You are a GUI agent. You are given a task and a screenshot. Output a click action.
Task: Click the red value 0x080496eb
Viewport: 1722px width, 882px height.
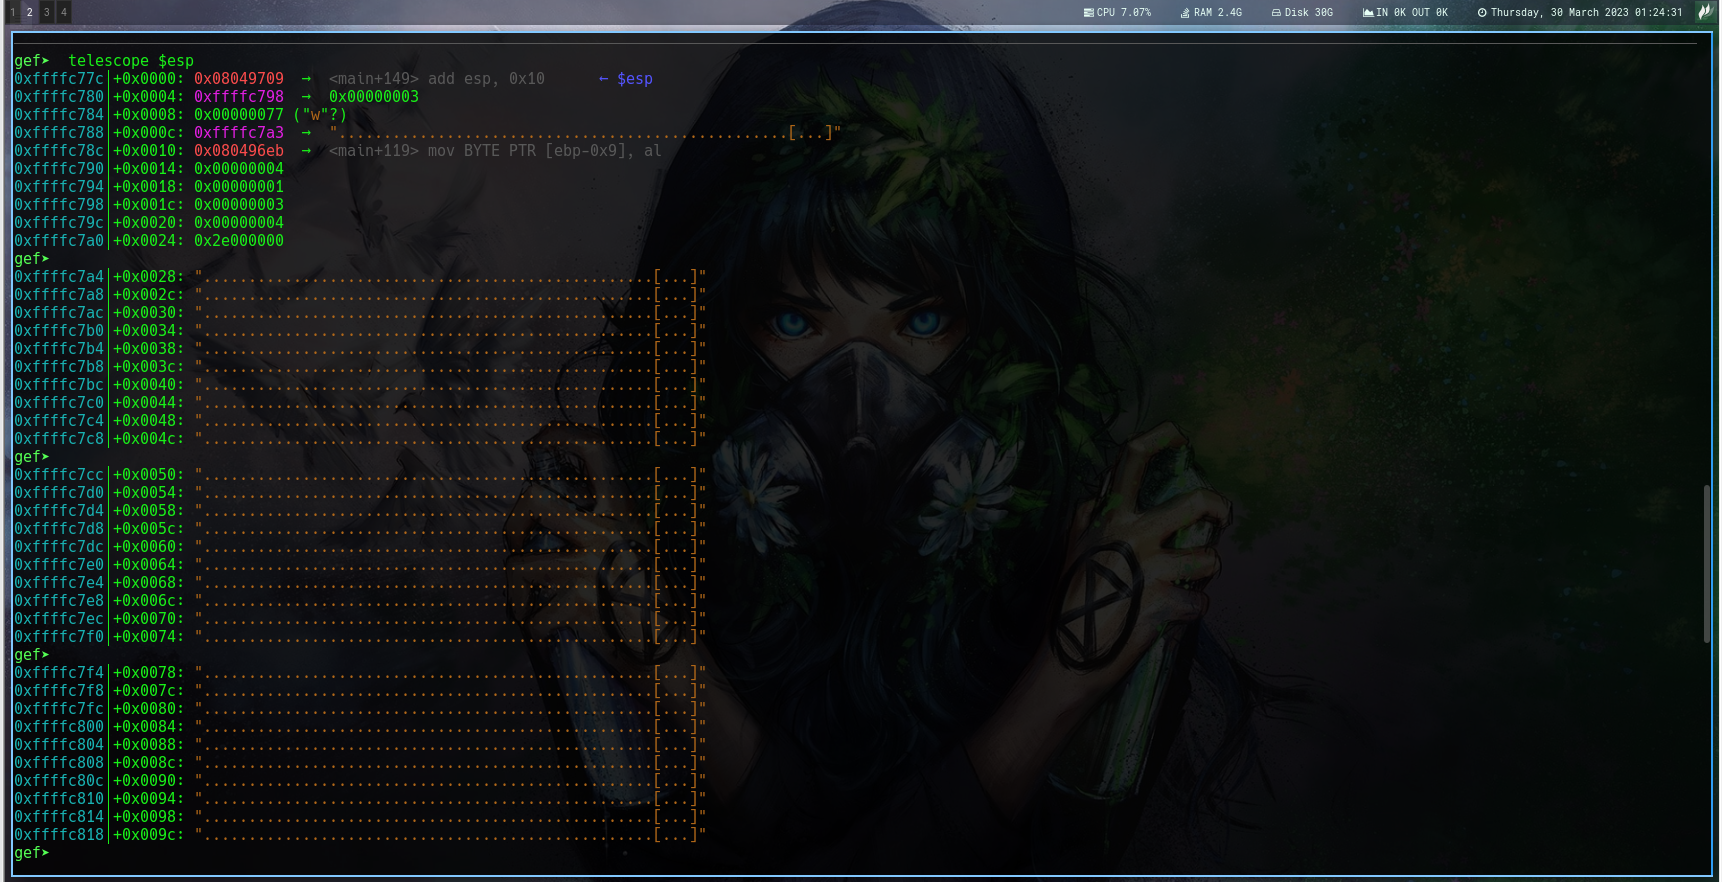(x=239, y=151)
